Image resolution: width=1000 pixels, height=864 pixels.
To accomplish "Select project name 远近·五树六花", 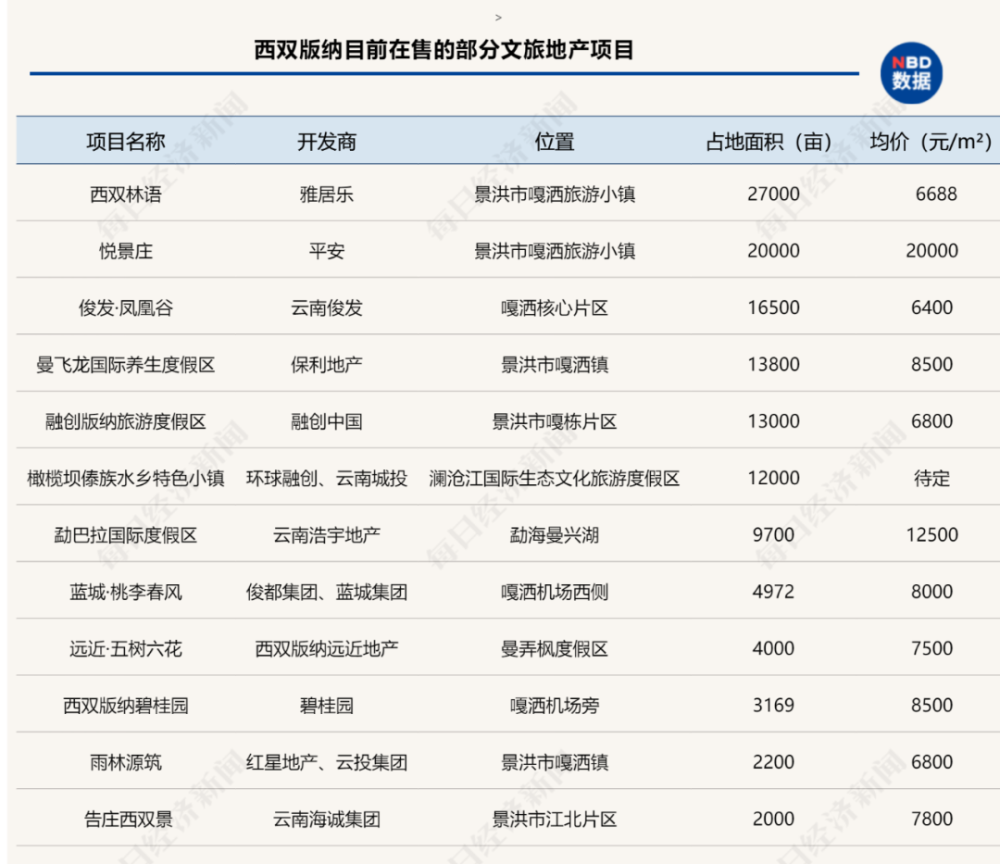I will [x=126, y=649].
